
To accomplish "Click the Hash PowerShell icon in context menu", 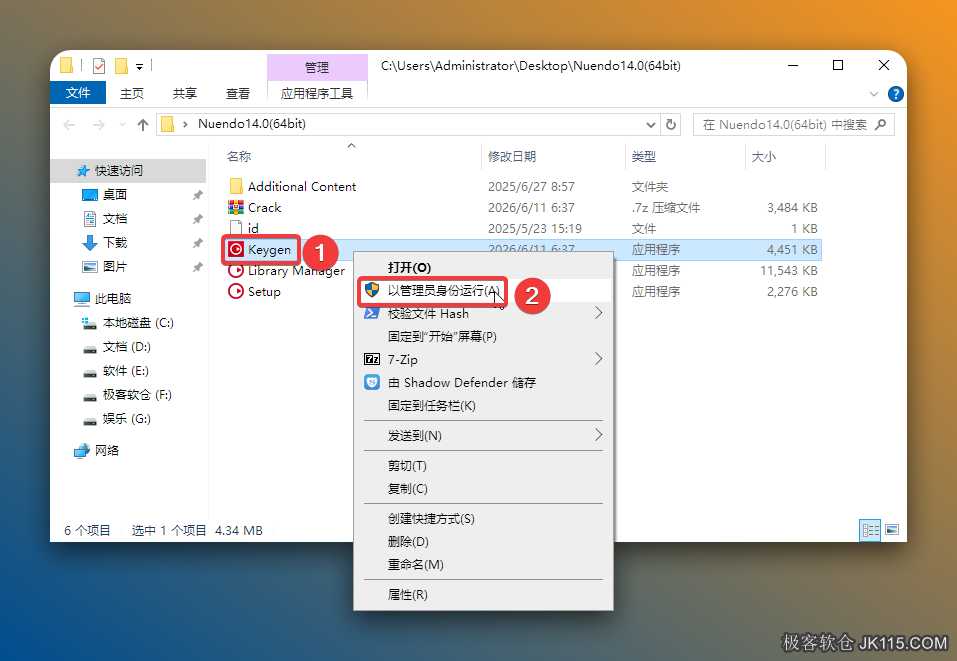I will [371, 313].
